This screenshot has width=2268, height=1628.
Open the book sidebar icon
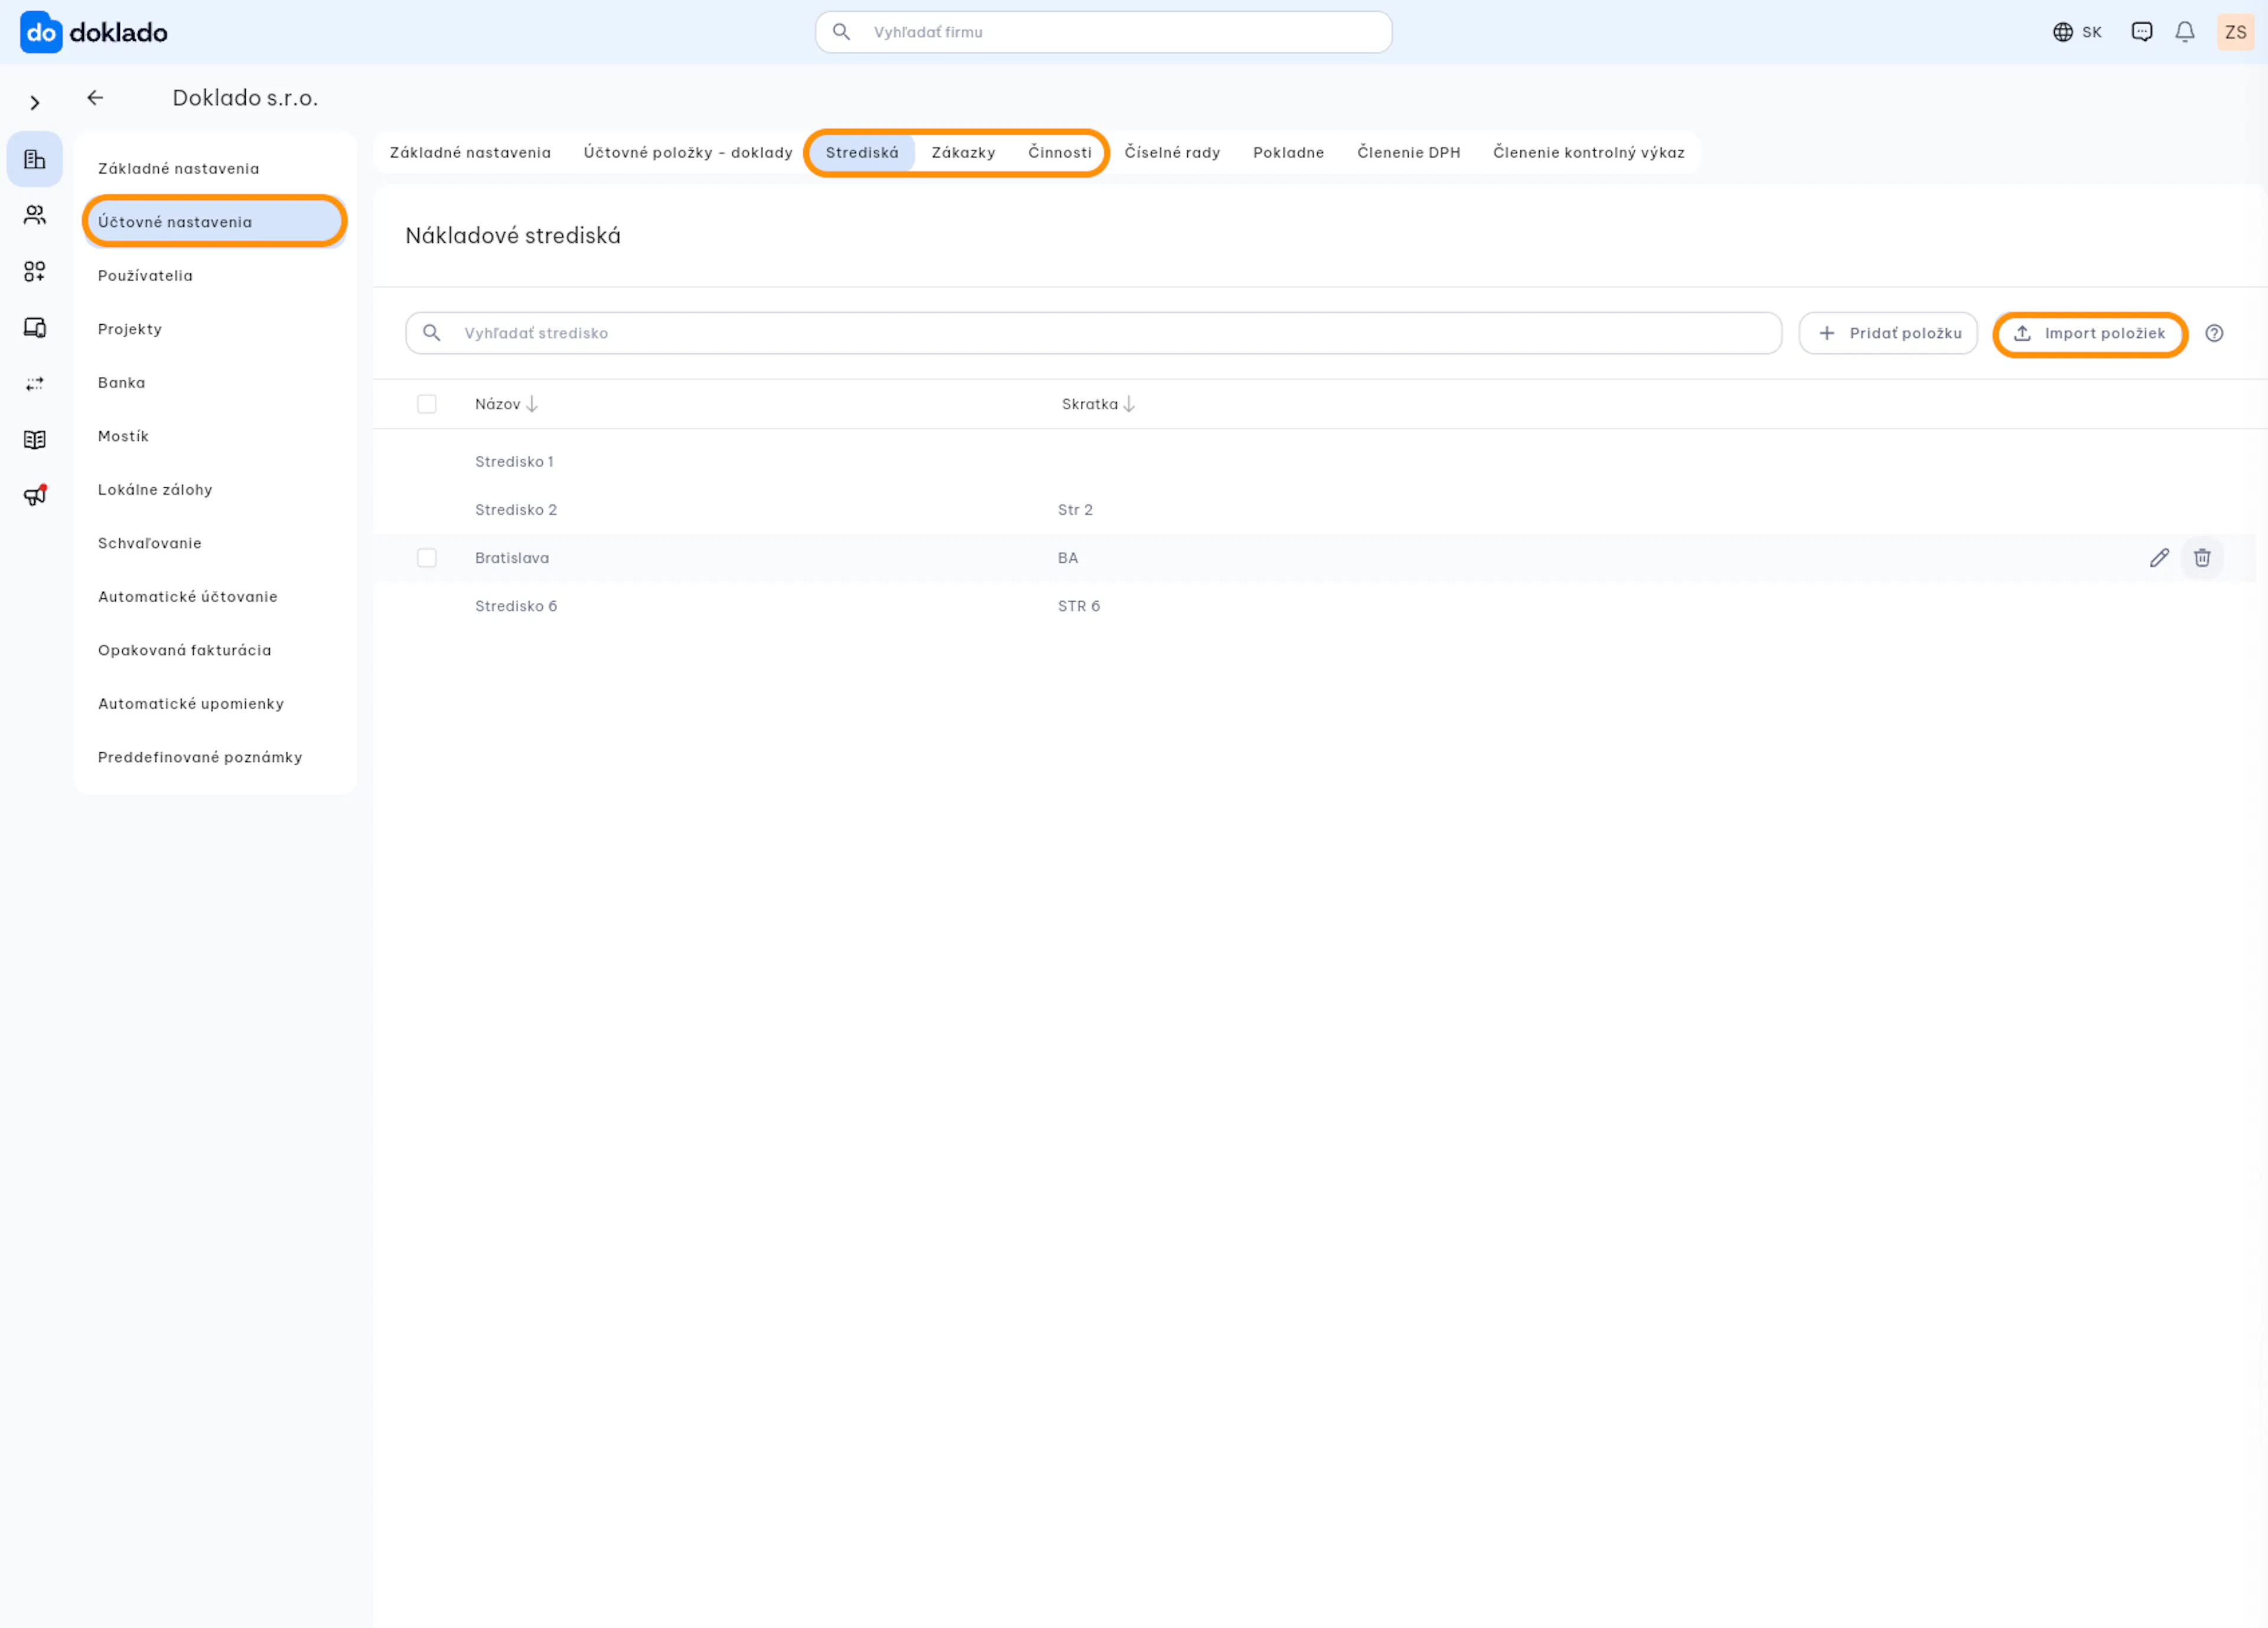35,439
